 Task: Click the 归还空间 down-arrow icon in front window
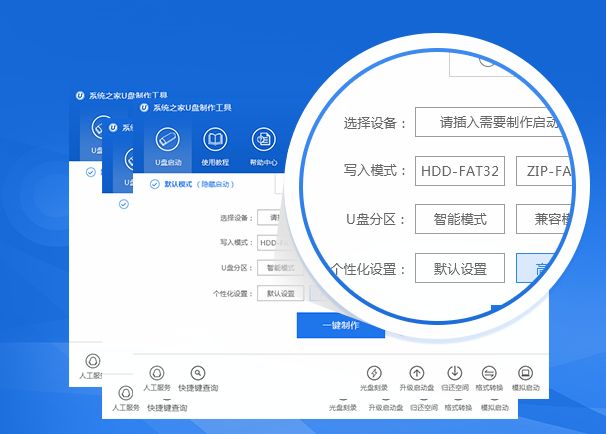point(453,373)
